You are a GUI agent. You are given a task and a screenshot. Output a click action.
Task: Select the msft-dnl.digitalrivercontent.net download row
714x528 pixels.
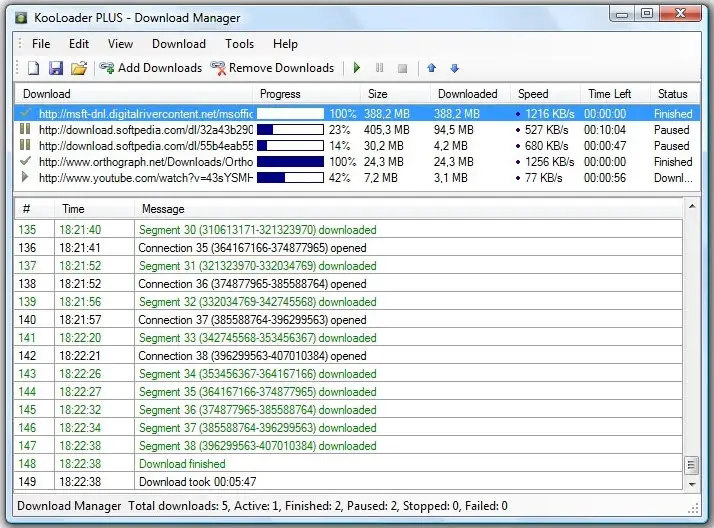[357, 113]
